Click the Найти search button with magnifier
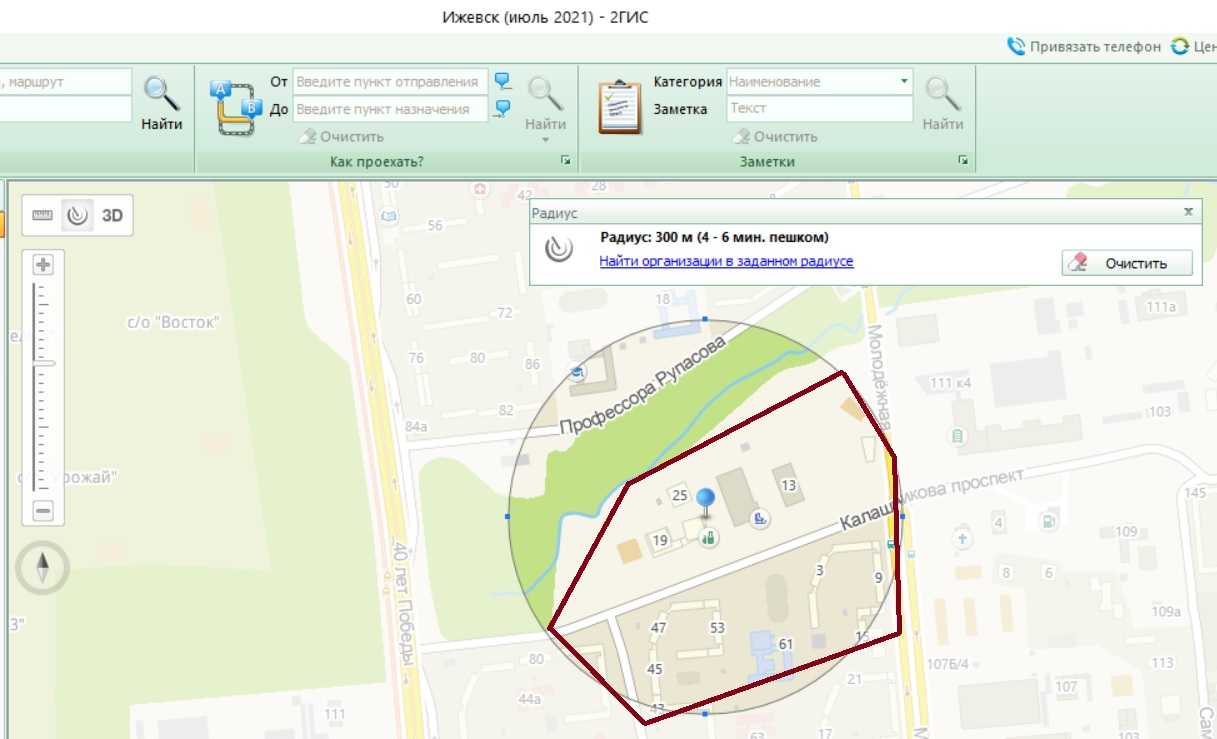This screenshot has width=1217, height=739. [161, 103]
